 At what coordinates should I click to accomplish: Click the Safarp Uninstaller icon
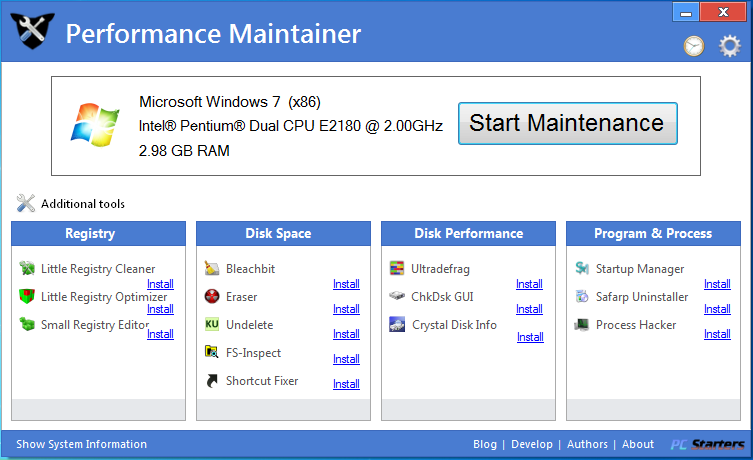[x=582, y=296]
